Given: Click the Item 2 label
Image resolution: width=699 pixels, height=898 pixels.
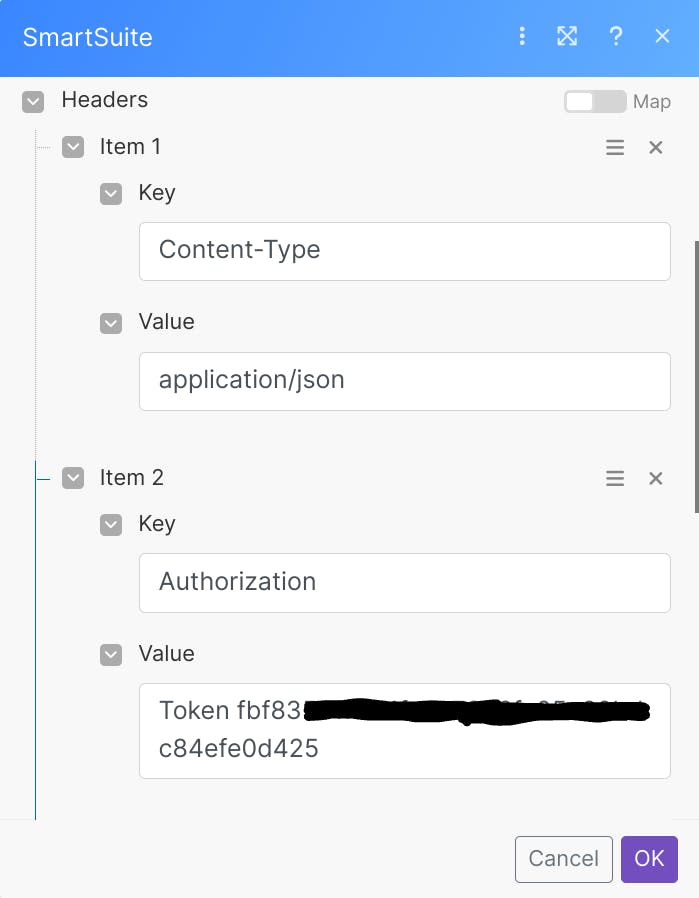Looking at the screenshot, I should coord(132,478).
